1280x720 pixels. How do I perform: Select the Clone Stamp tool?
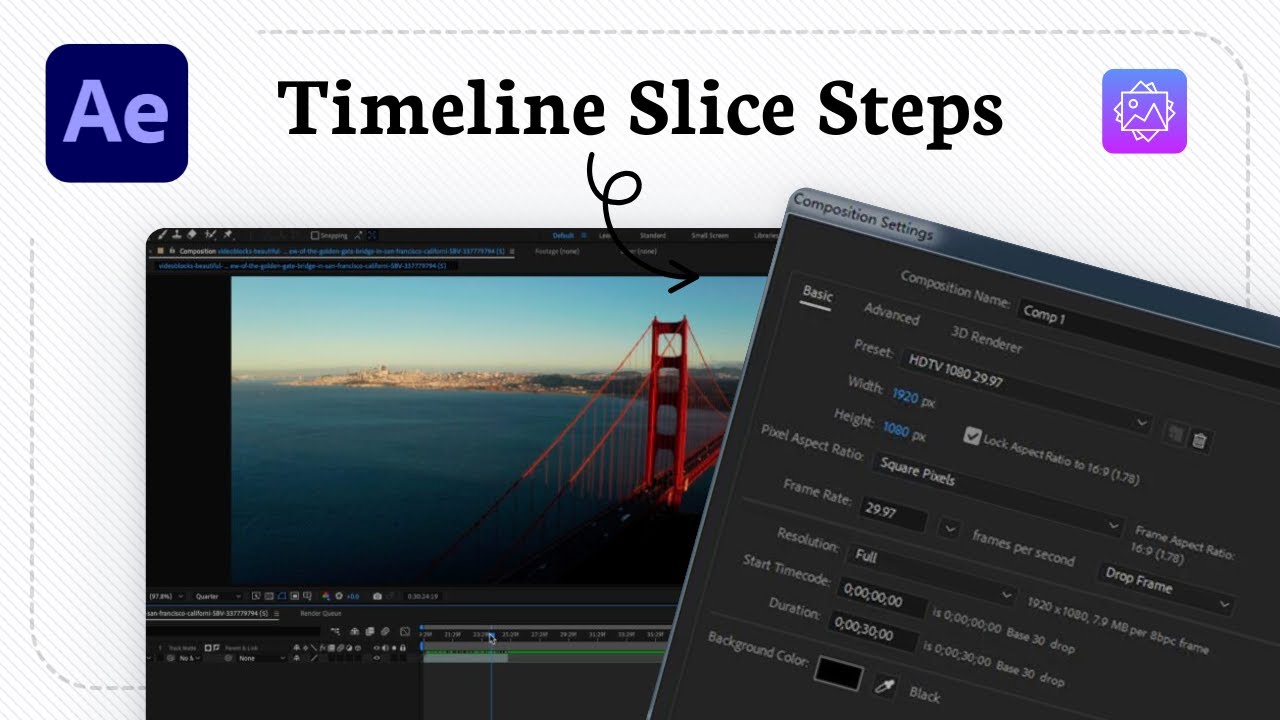tap(177, 235)
